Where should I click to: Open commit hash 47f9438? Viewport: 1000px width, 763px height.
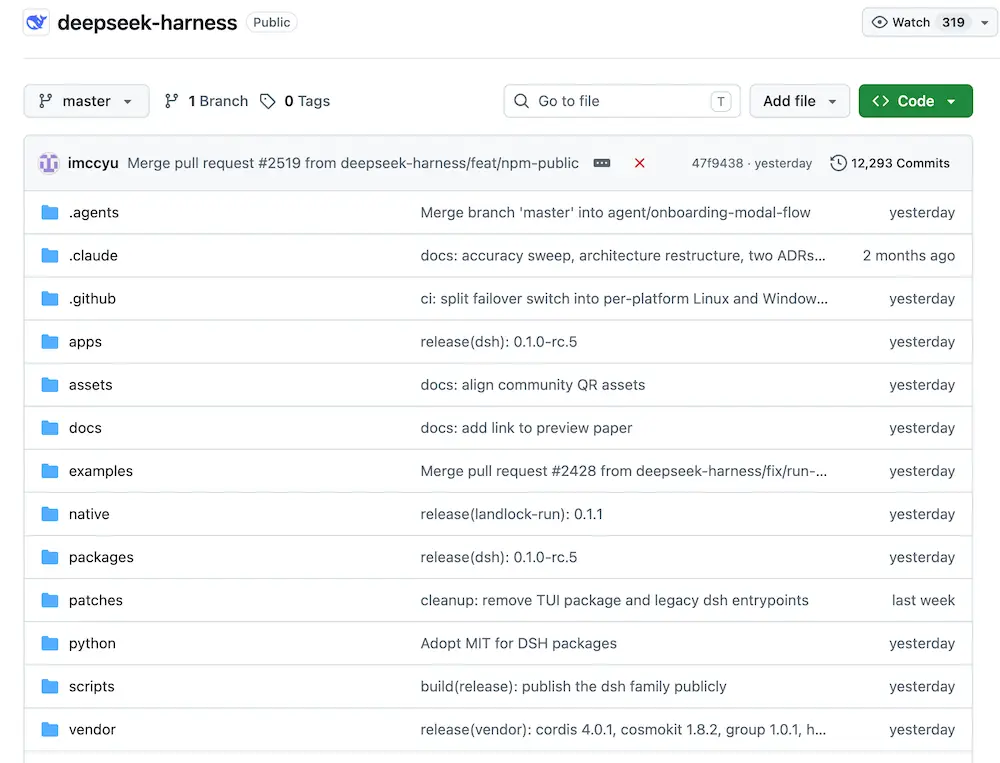pyautogui.click(x=717, y=163)
